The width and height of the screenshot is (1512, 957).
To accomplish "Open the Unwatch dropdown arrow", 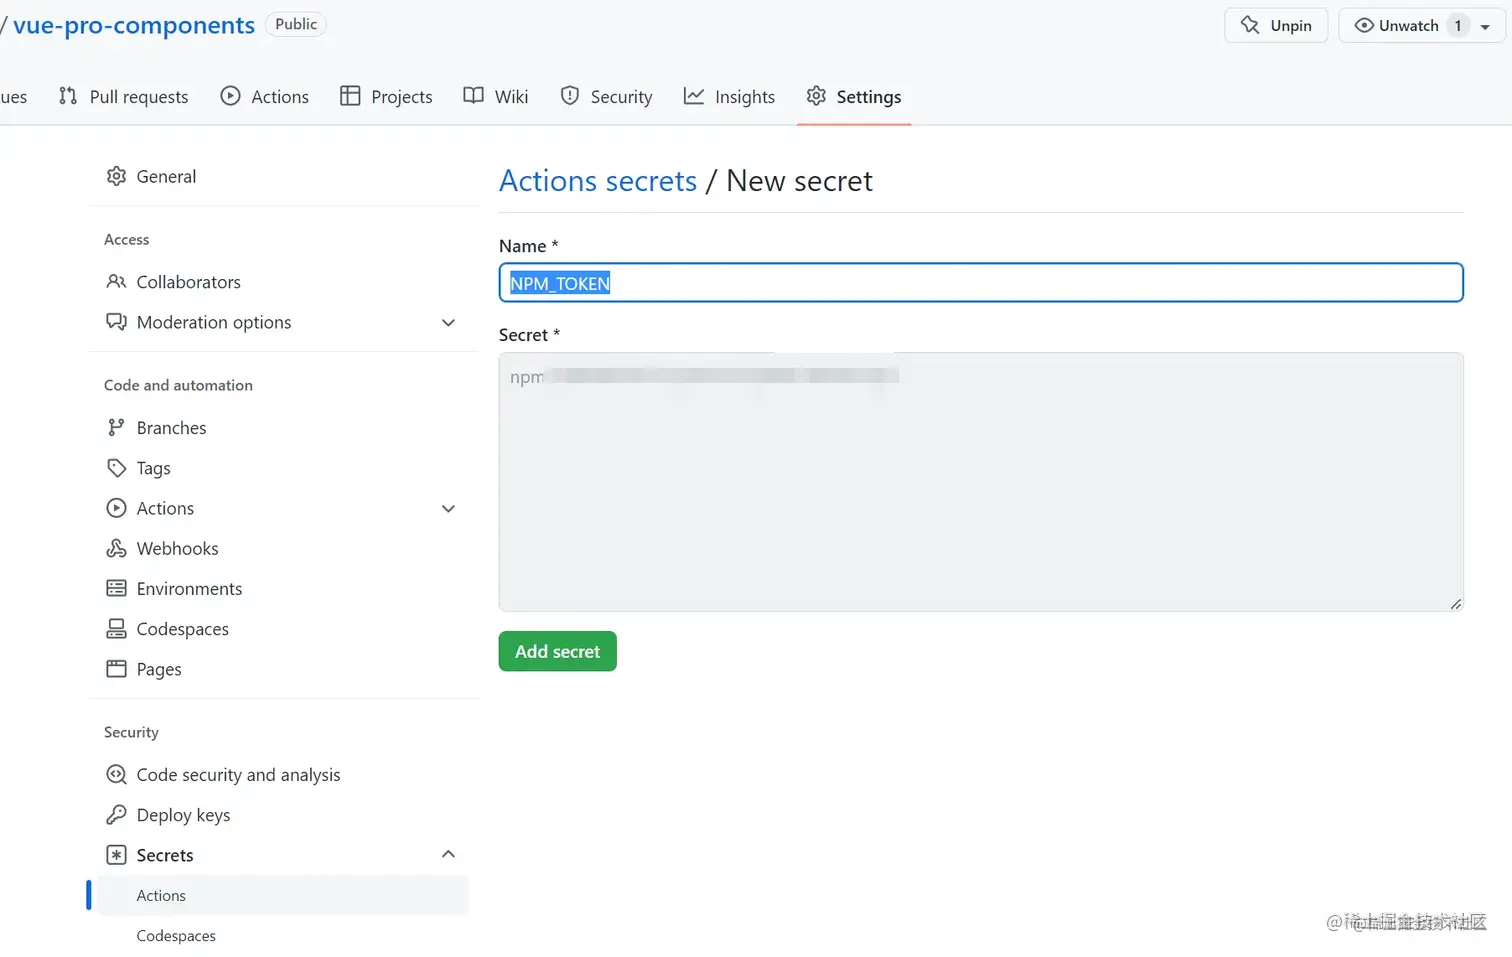I will point(1486,26).
